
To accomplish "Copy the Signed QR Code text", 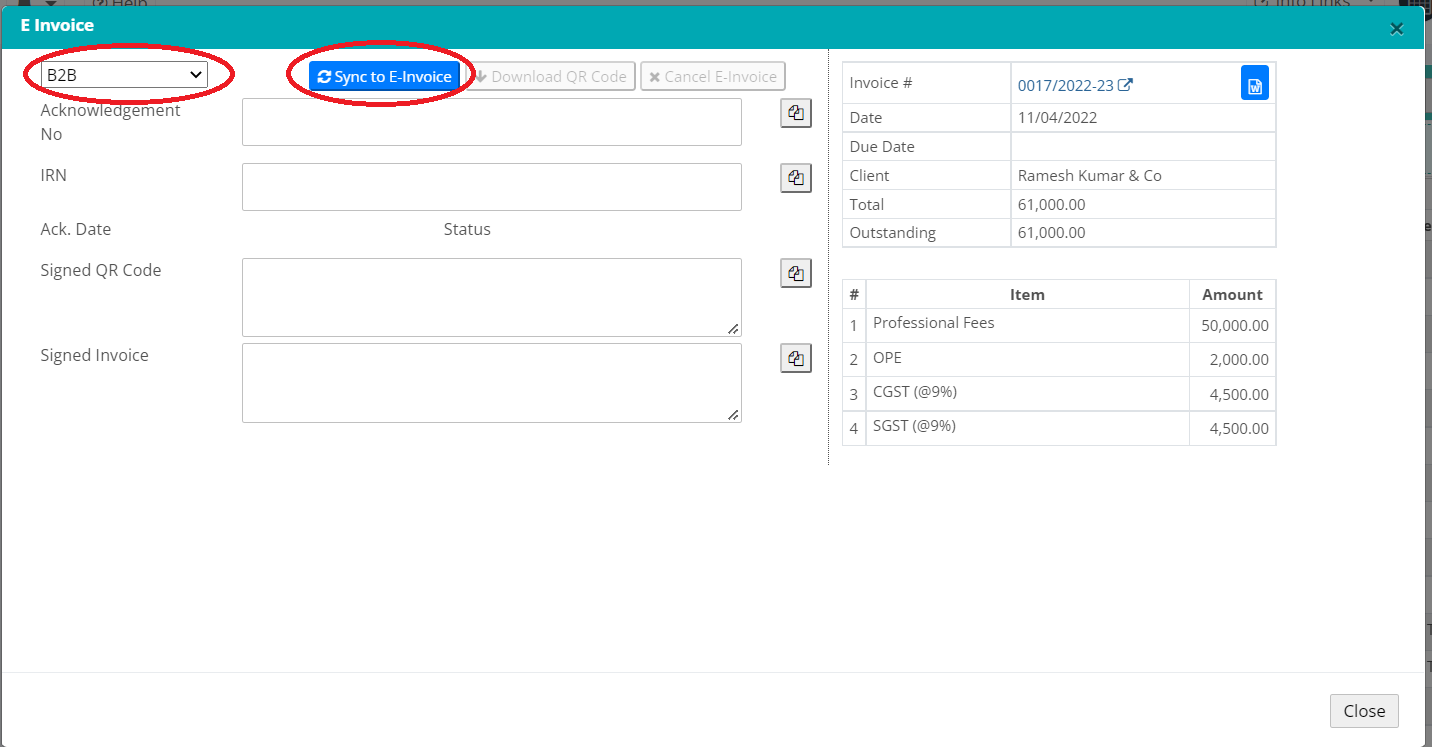I will [x=795, y=273].
